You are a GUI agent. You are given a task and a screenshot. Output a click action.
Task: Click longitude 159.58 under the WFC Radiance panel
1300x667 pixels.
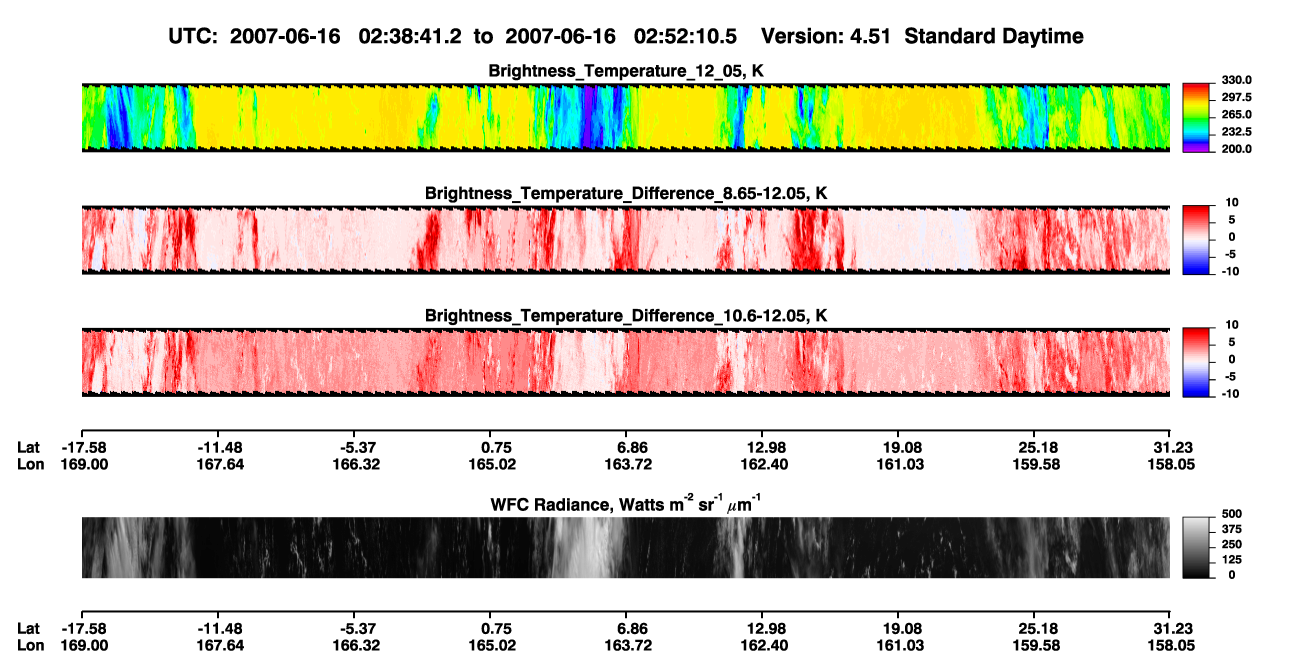click(x=1035, y=646)
